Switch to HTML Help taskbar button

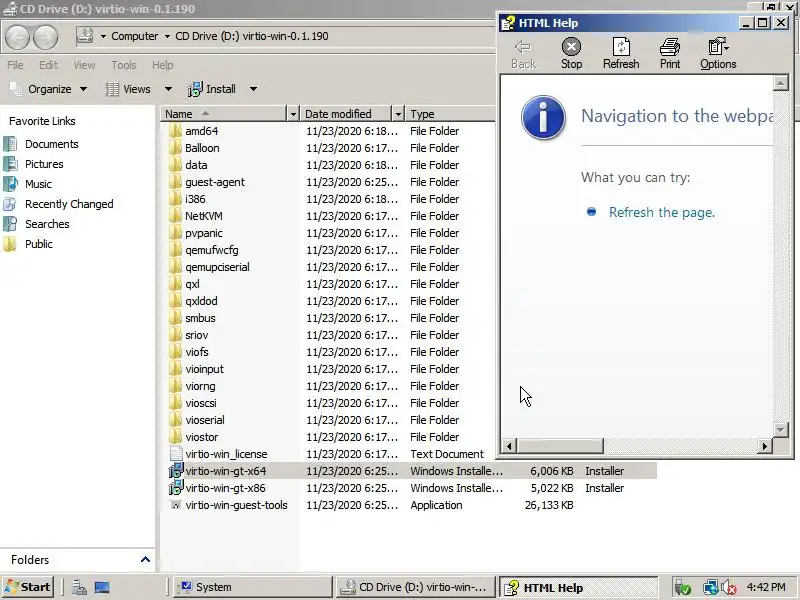[579, 587]
